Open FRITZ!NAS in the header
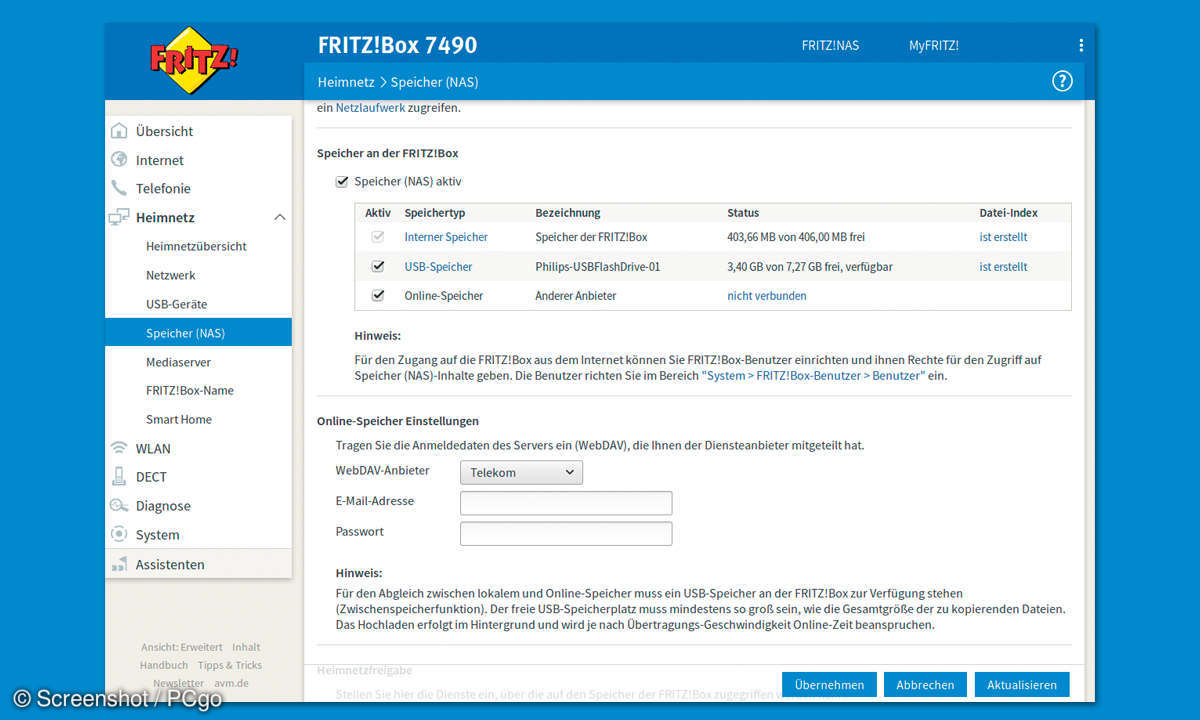The width and height of the screenshot is (1200, 720). (x=830, y=45)
